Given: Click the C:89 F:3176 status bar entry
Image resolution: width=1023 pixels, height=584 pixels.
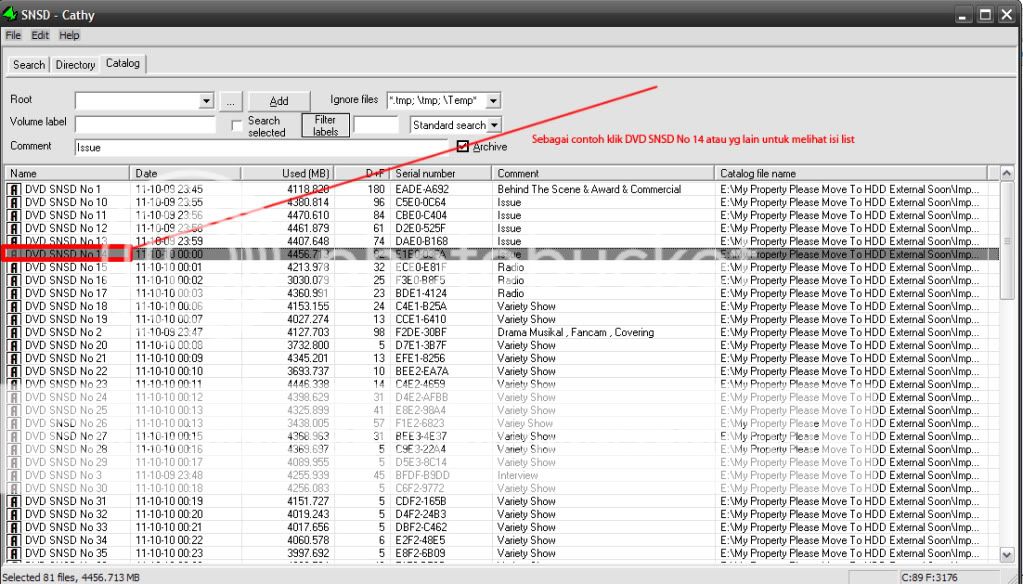Looking at the screenshot, I should (929, 577).
